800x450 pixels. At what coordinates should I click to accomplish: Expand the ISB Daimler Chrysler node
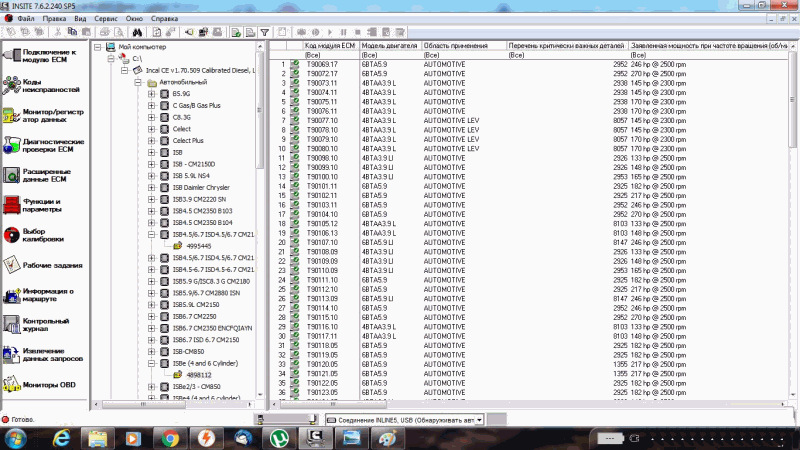pyautogui.click(x=152, y=188)
